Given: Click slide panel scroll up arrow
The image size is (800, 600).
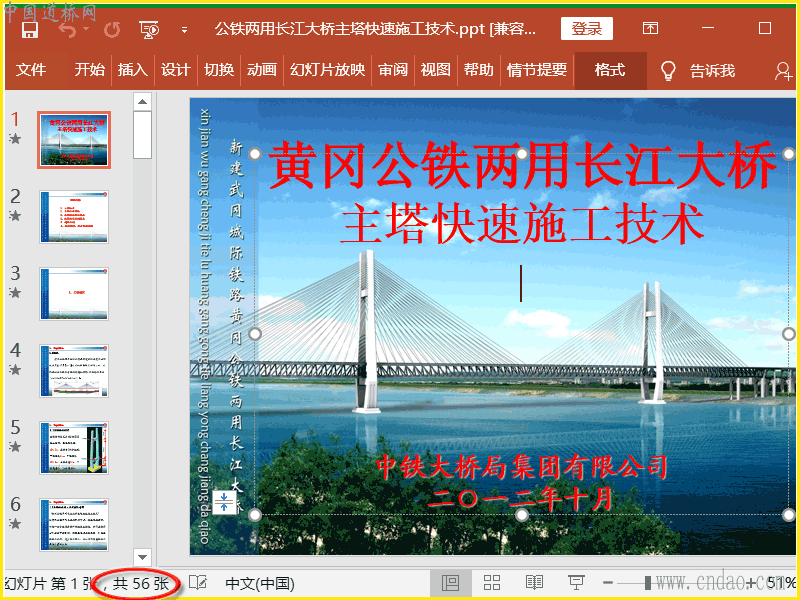Looking at the screenshot, I should point(142,102).
